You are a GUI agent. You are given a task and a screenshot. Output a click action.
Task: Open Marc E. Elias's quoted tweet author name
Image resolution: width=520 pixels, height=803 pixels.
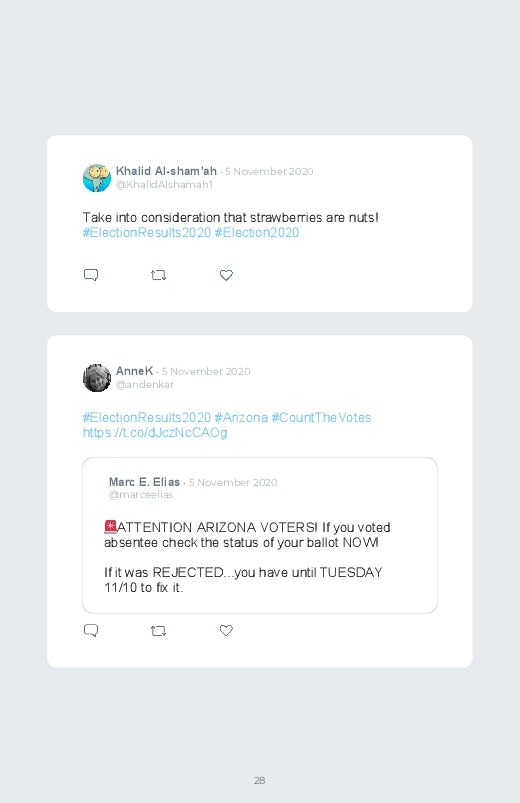click(x=144, y=482)
